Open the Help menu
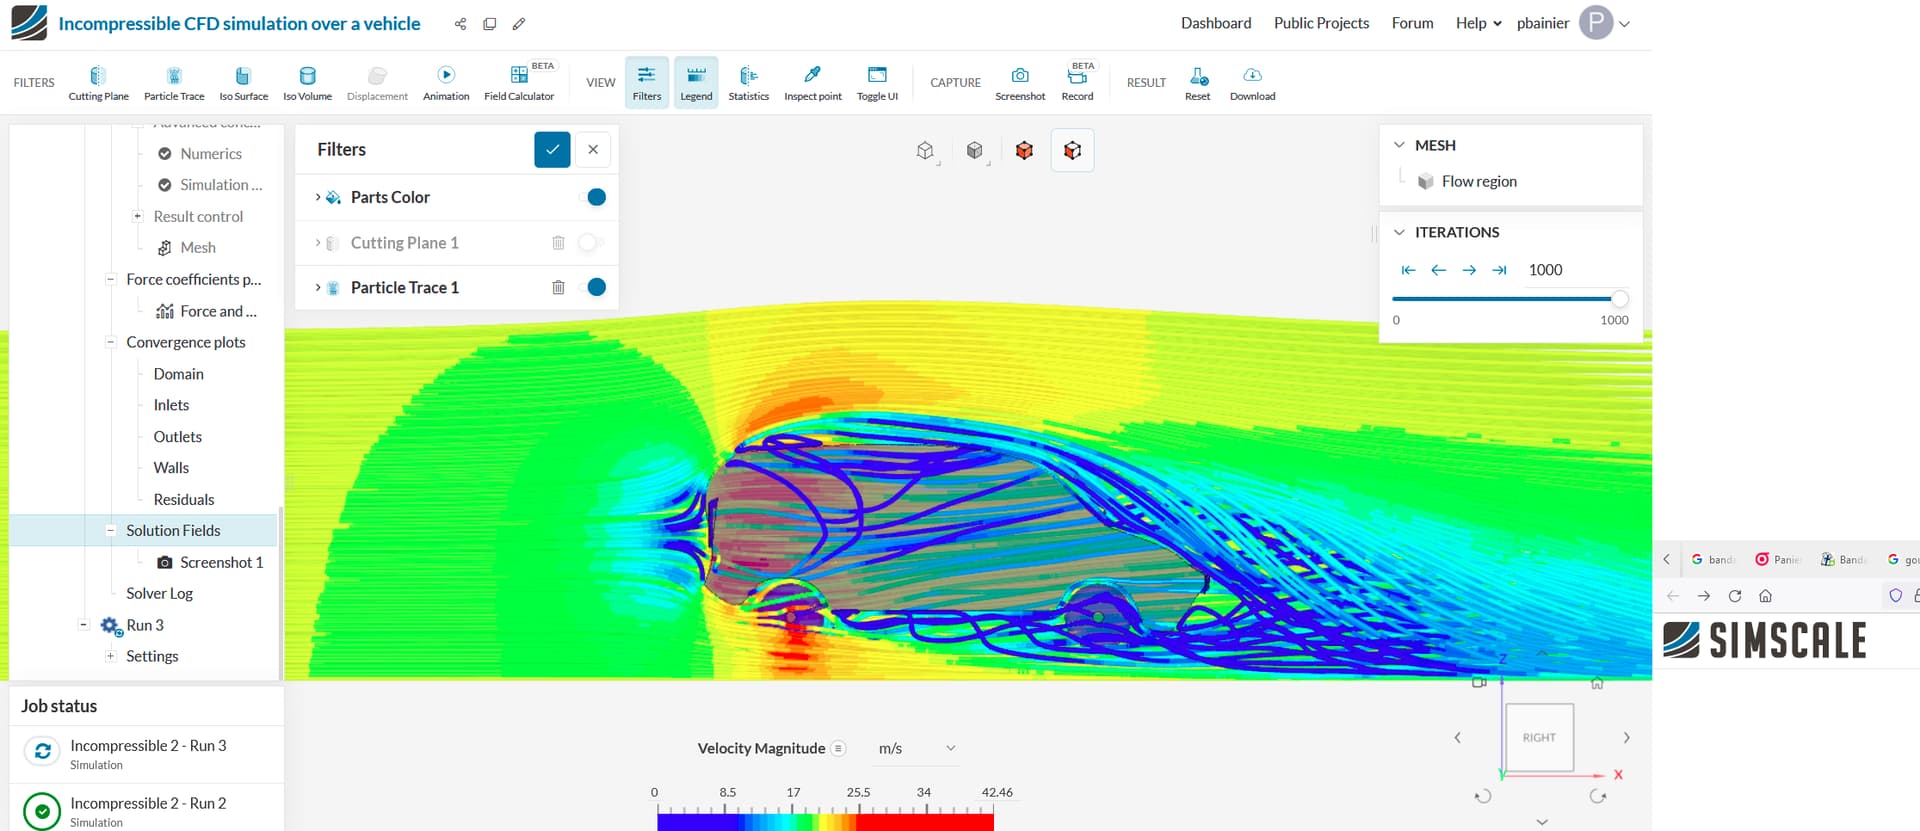The image size is (1920, 831). [1478, 23]
